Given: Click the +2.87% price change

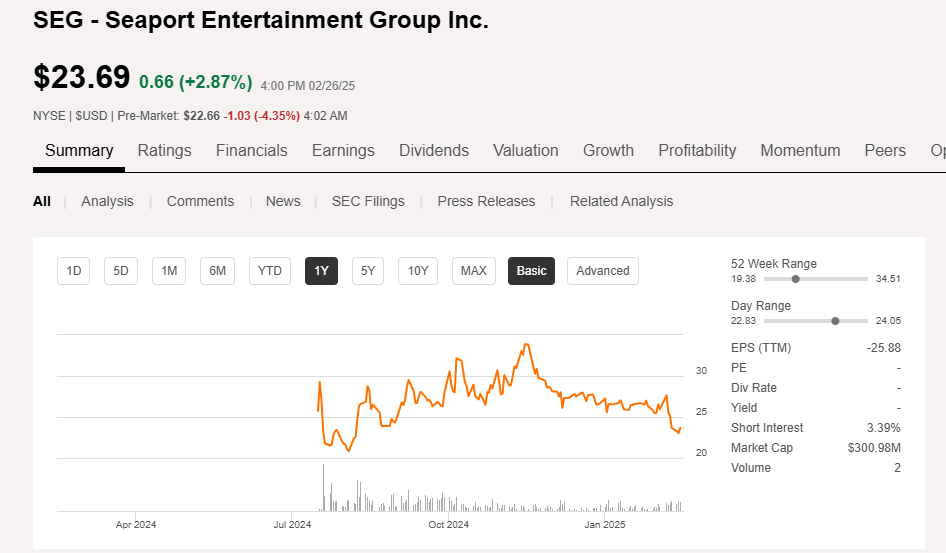Looking at the screenshot, I should pyautogui.click(x=215, y=82).
